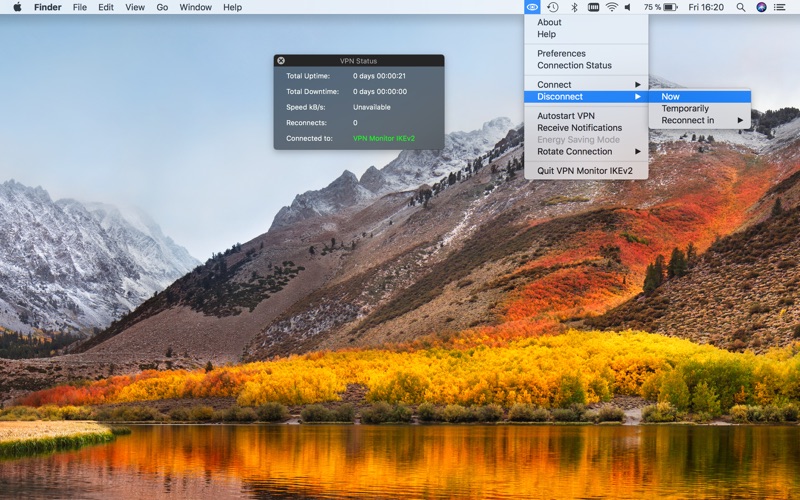Screen dimensions: 800x500
Task: Choose Help in the VPN dropdown menu
Action: coord(586,34)
